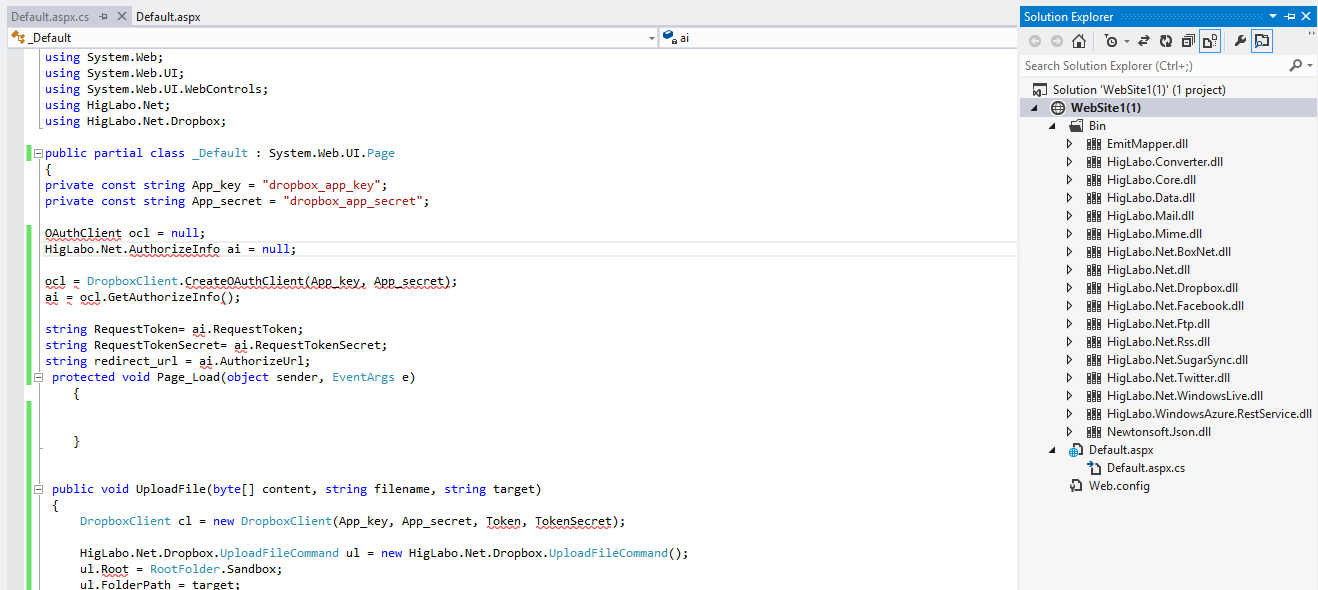Click the HigLabo.Core.dll reference icon
This screenshot has width=1318, height=590.
click(x=1093, y=180)
